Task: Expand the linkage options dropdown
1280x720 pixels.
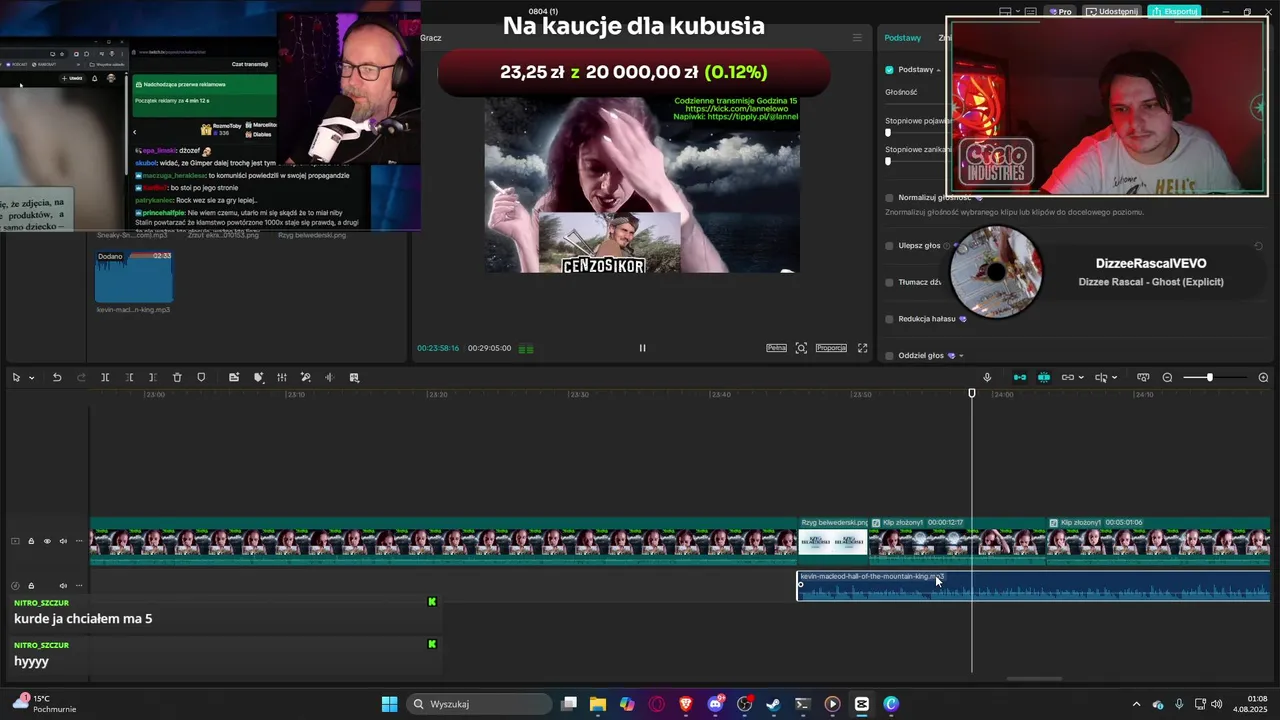Action: click(x=1082, y=378)
